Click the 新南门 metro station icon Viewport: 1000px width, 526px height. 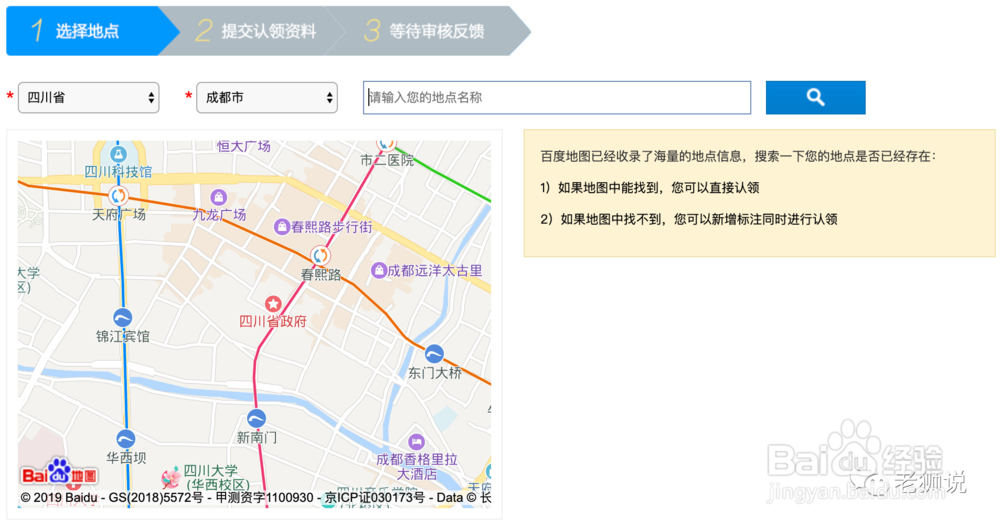257,419
